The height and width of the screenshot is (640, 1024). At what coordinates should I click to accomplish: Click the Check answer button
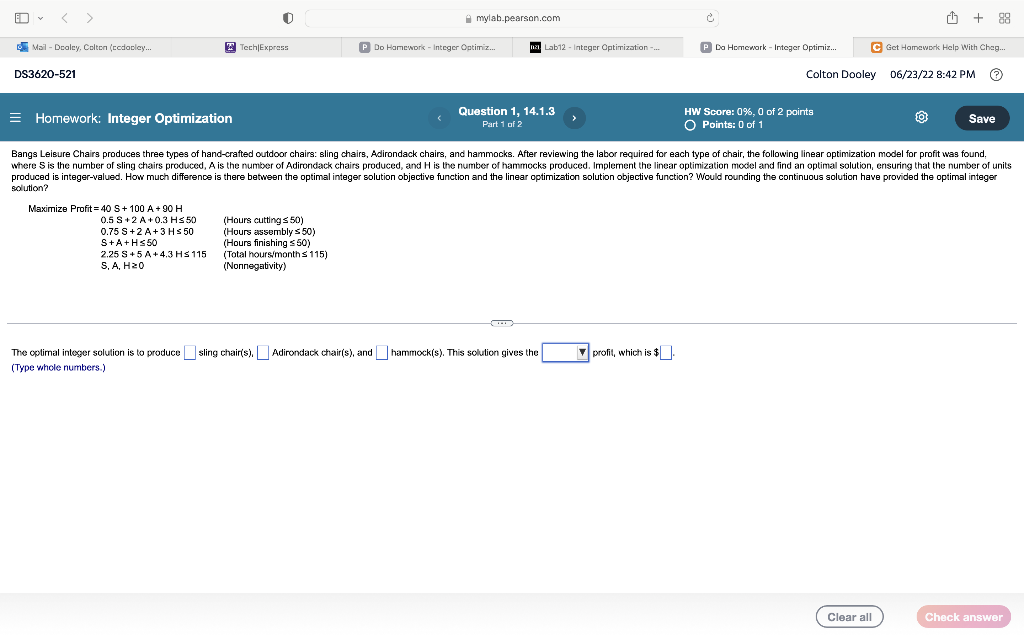click(963, 617)
